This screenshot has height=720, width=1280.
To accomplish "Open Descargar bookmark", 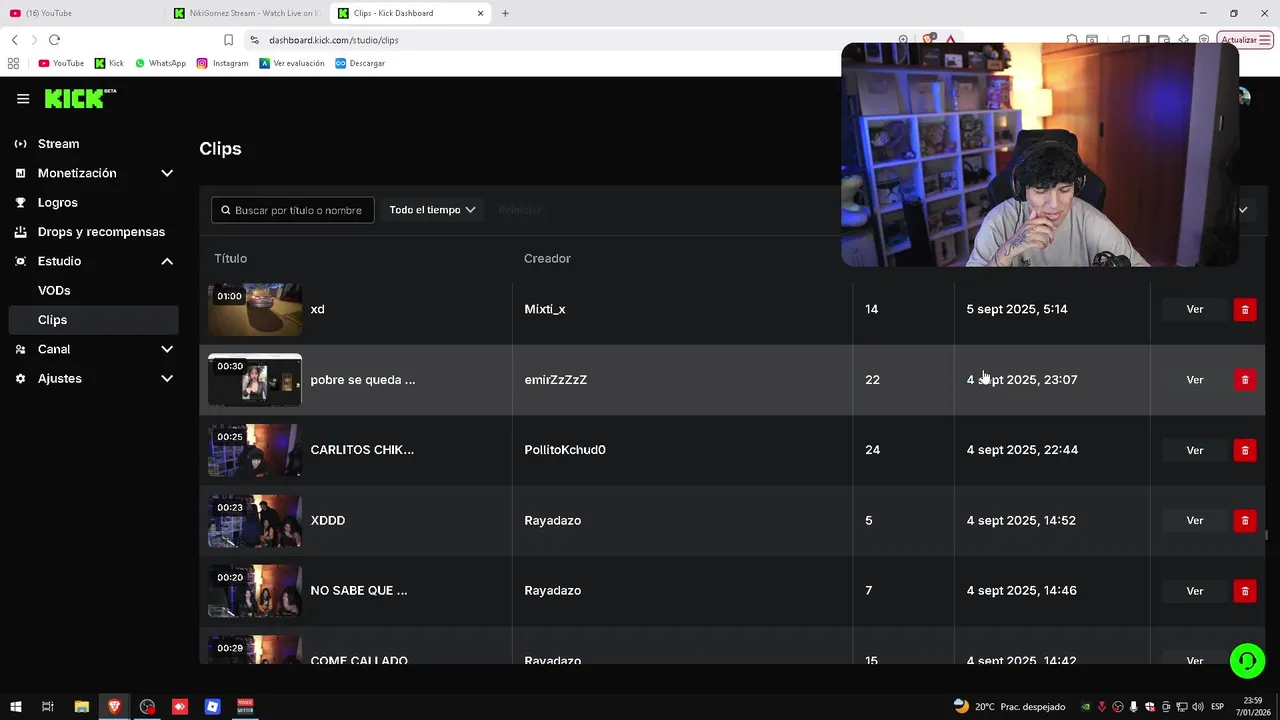I will 360,63.
